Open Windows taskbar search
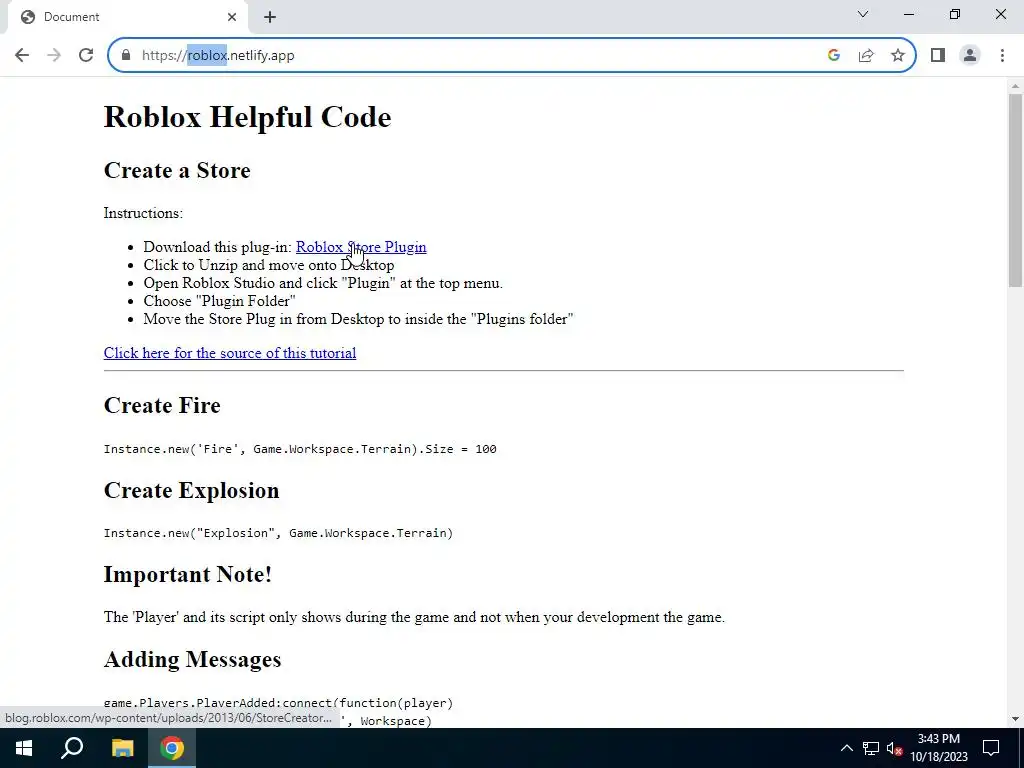1024x768 pixels. [x=72, y=748]
